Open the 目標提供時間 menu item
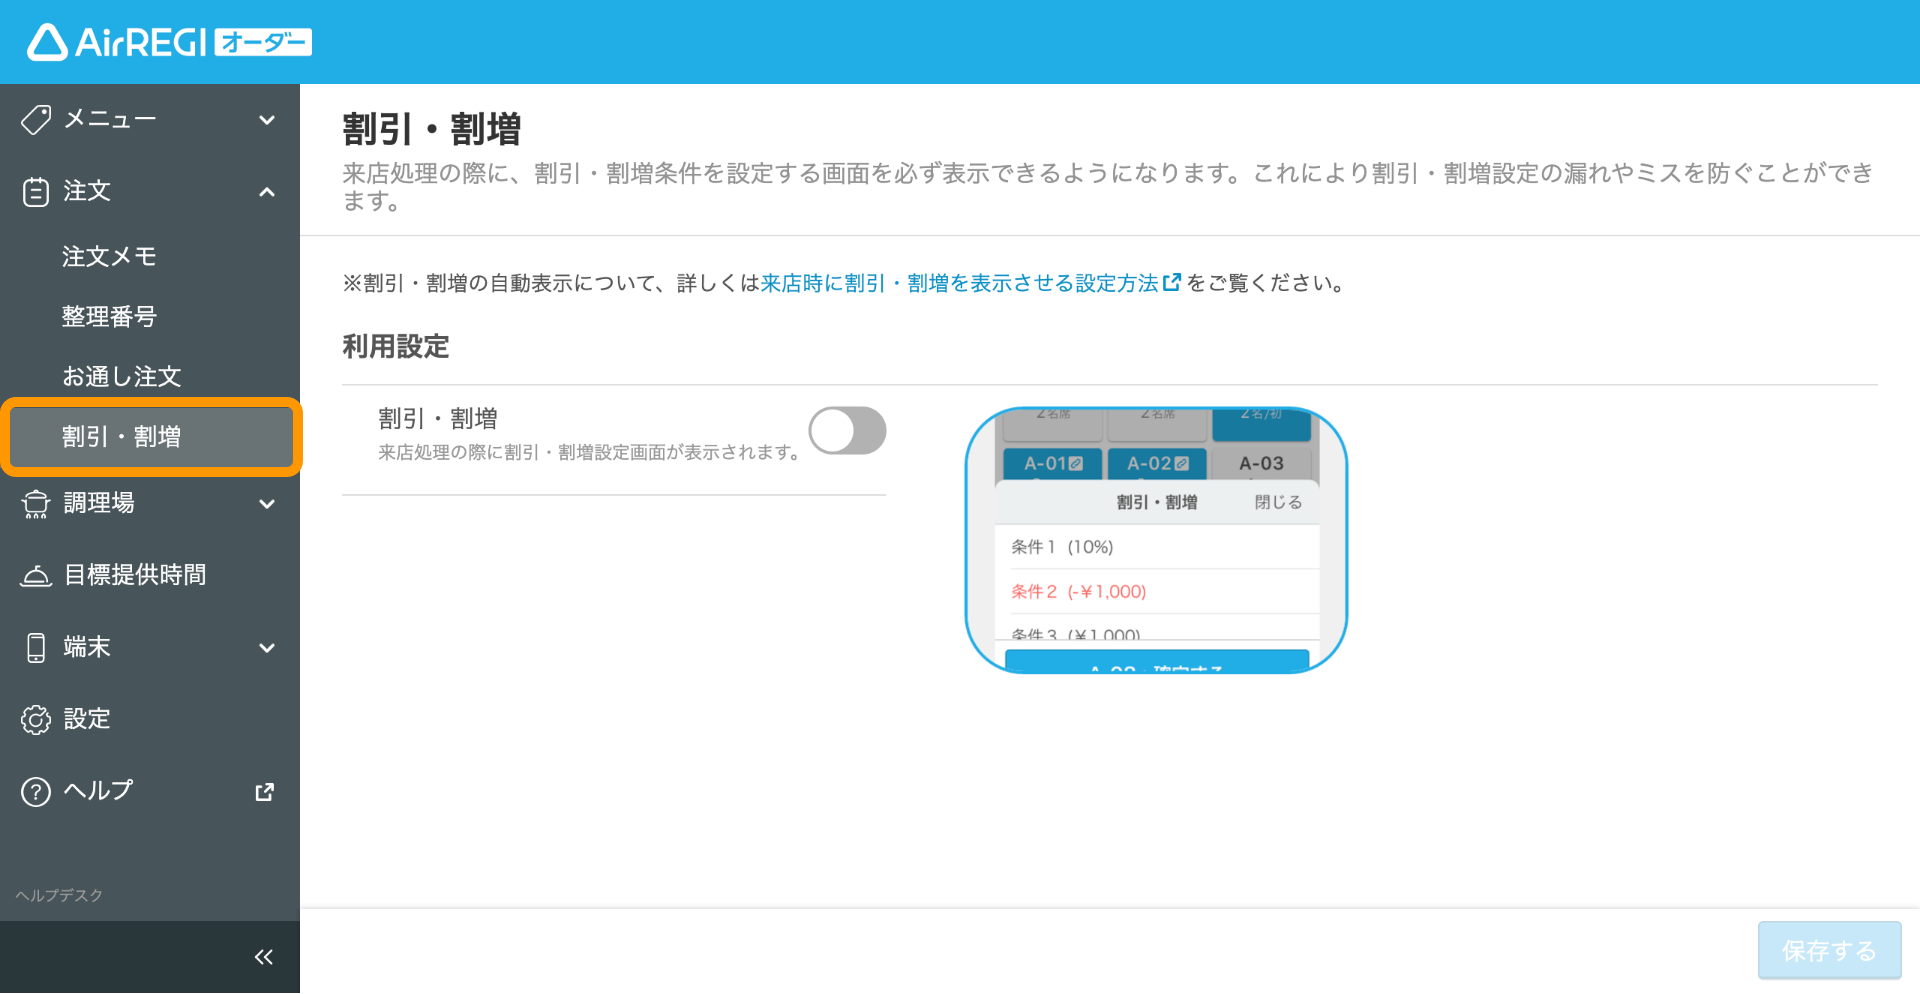Image resolution: width=1920 pixels, height=994 pixels. [150, 576]
